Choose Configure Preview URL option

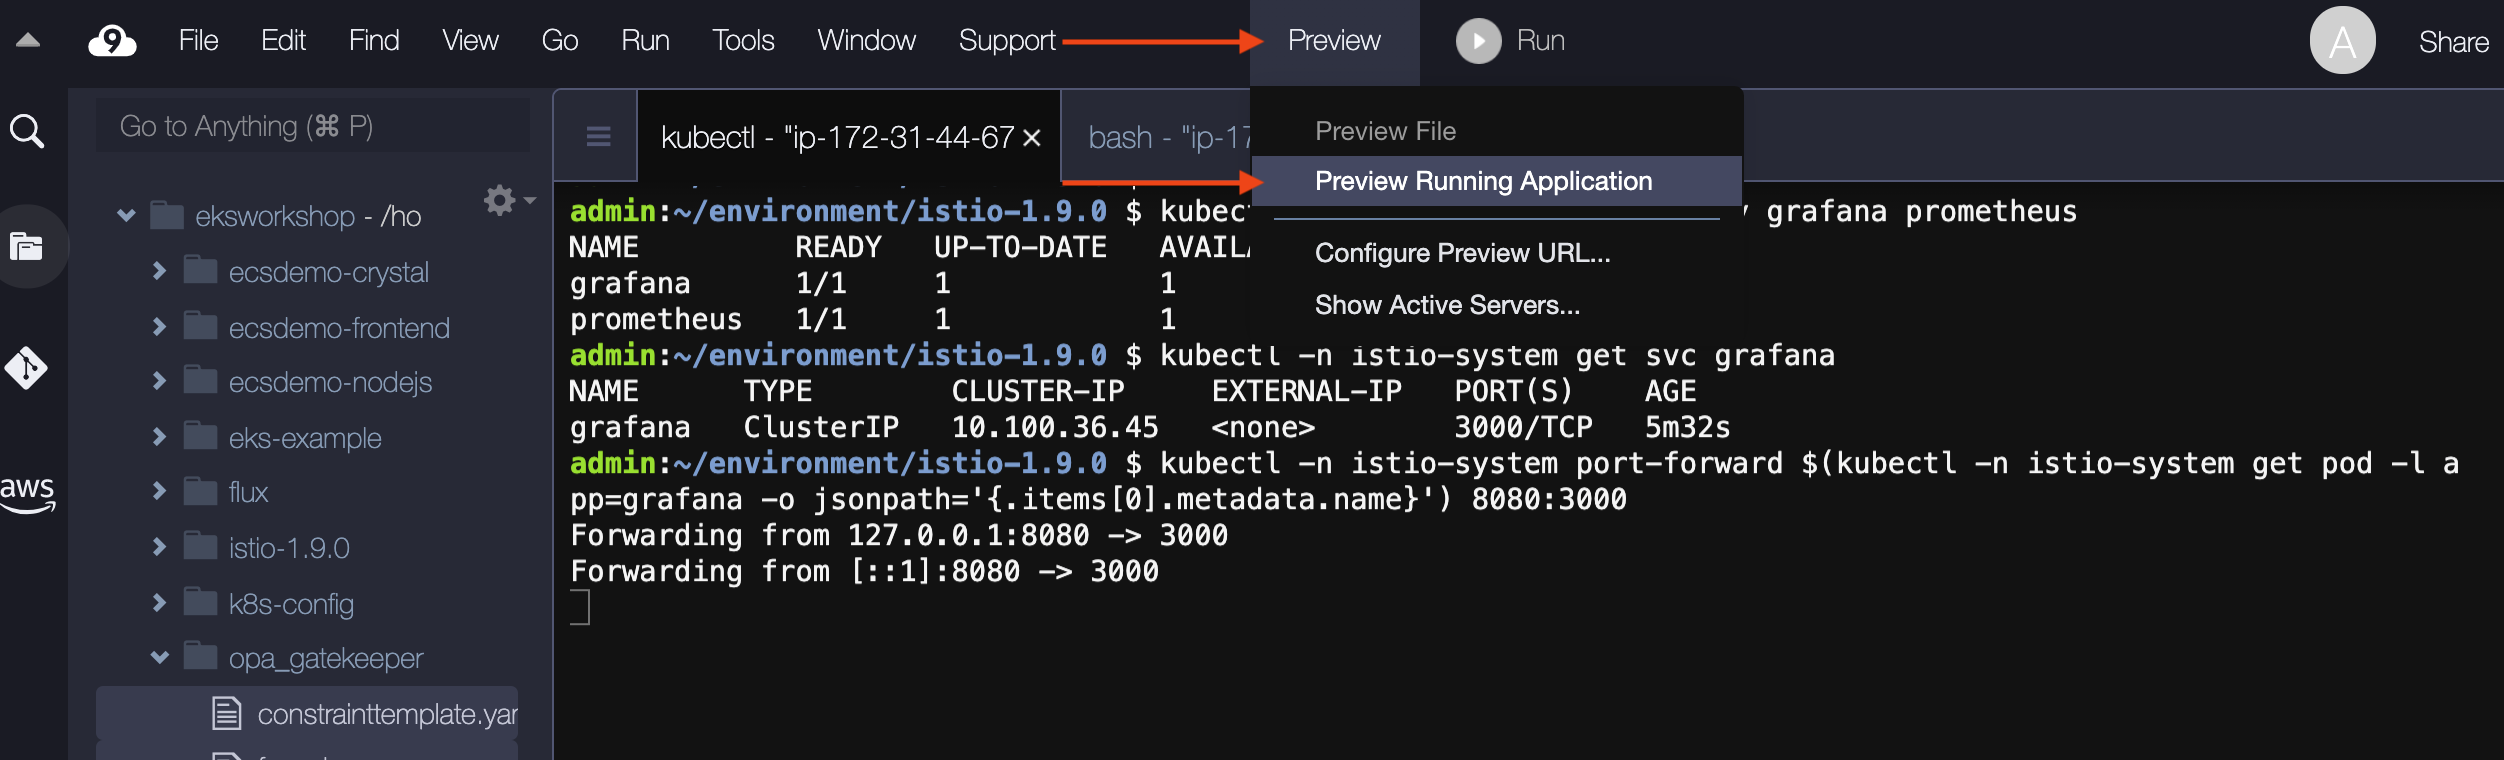click(1462, 253)
